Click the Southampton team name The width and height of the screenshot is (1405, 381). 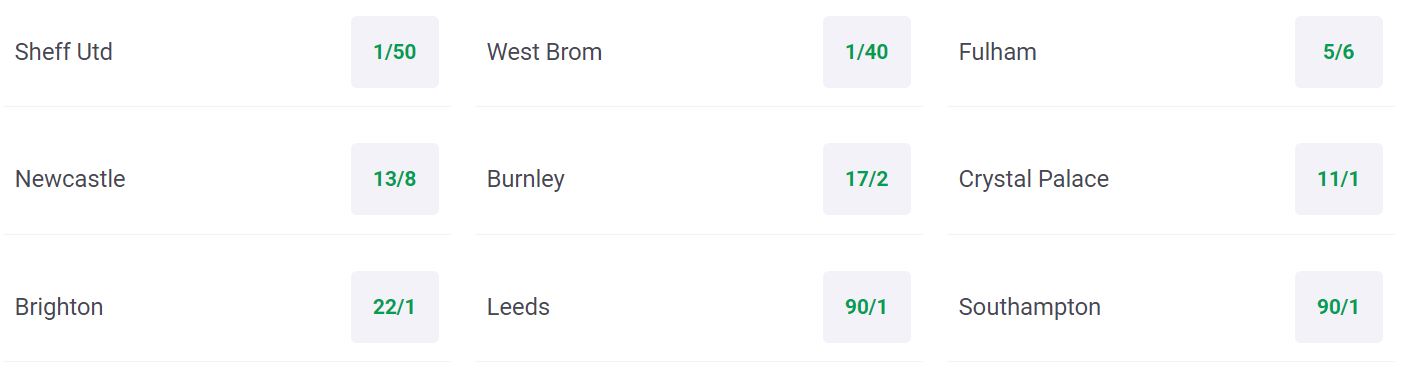[1029, 308]
